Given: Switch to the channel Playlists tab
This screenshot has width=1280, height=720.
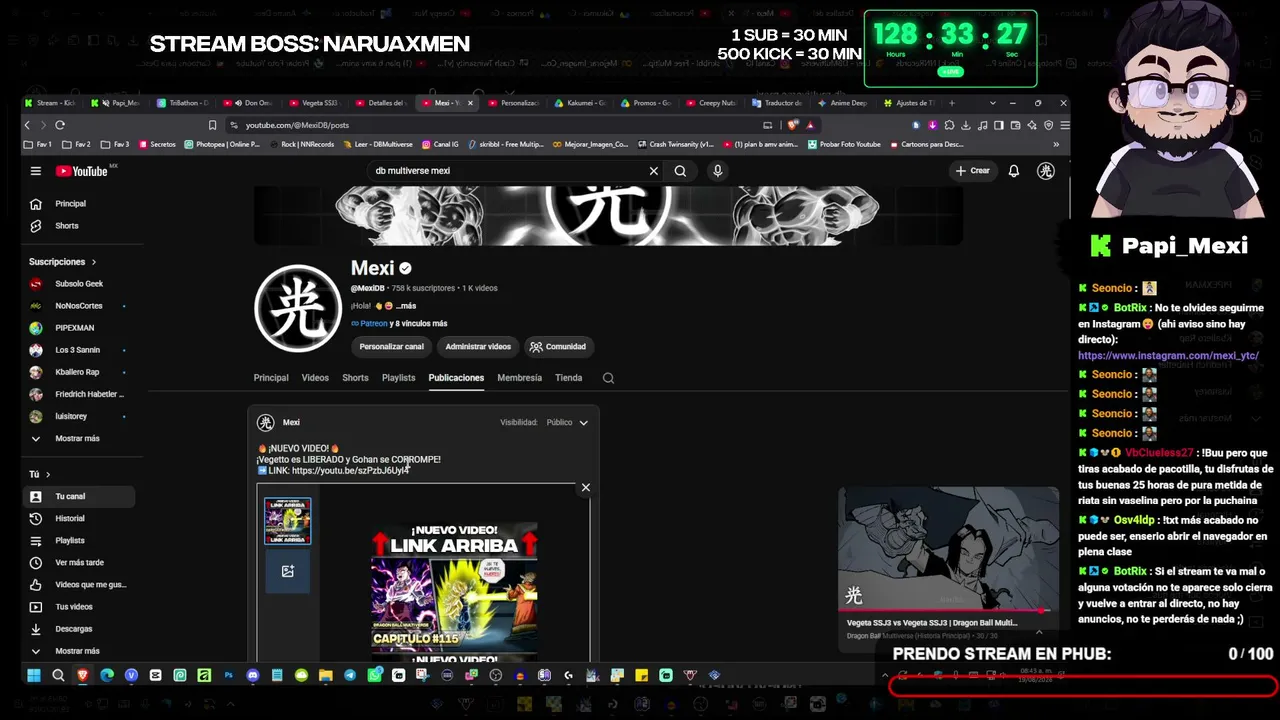Looking at the screenshot, I should [x=398, y=378].
